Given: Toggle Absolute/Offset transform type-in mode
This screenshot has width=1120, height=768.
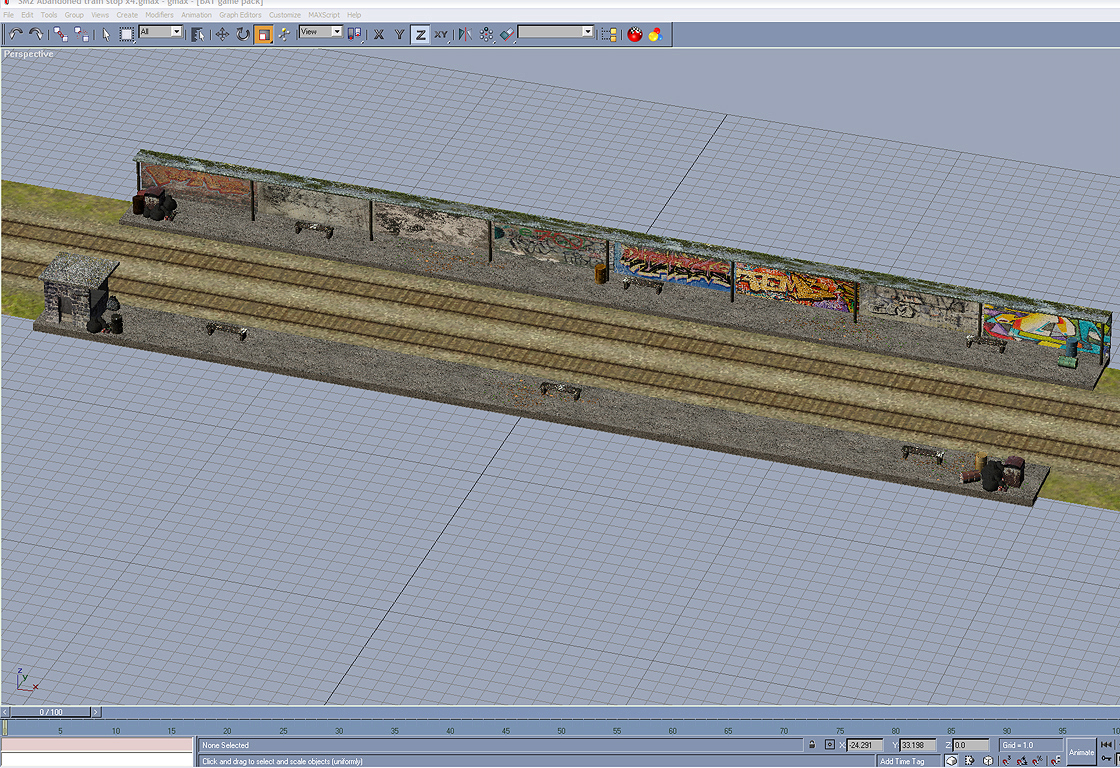Looking at the screenshot, I should click(x=829, y=745).
